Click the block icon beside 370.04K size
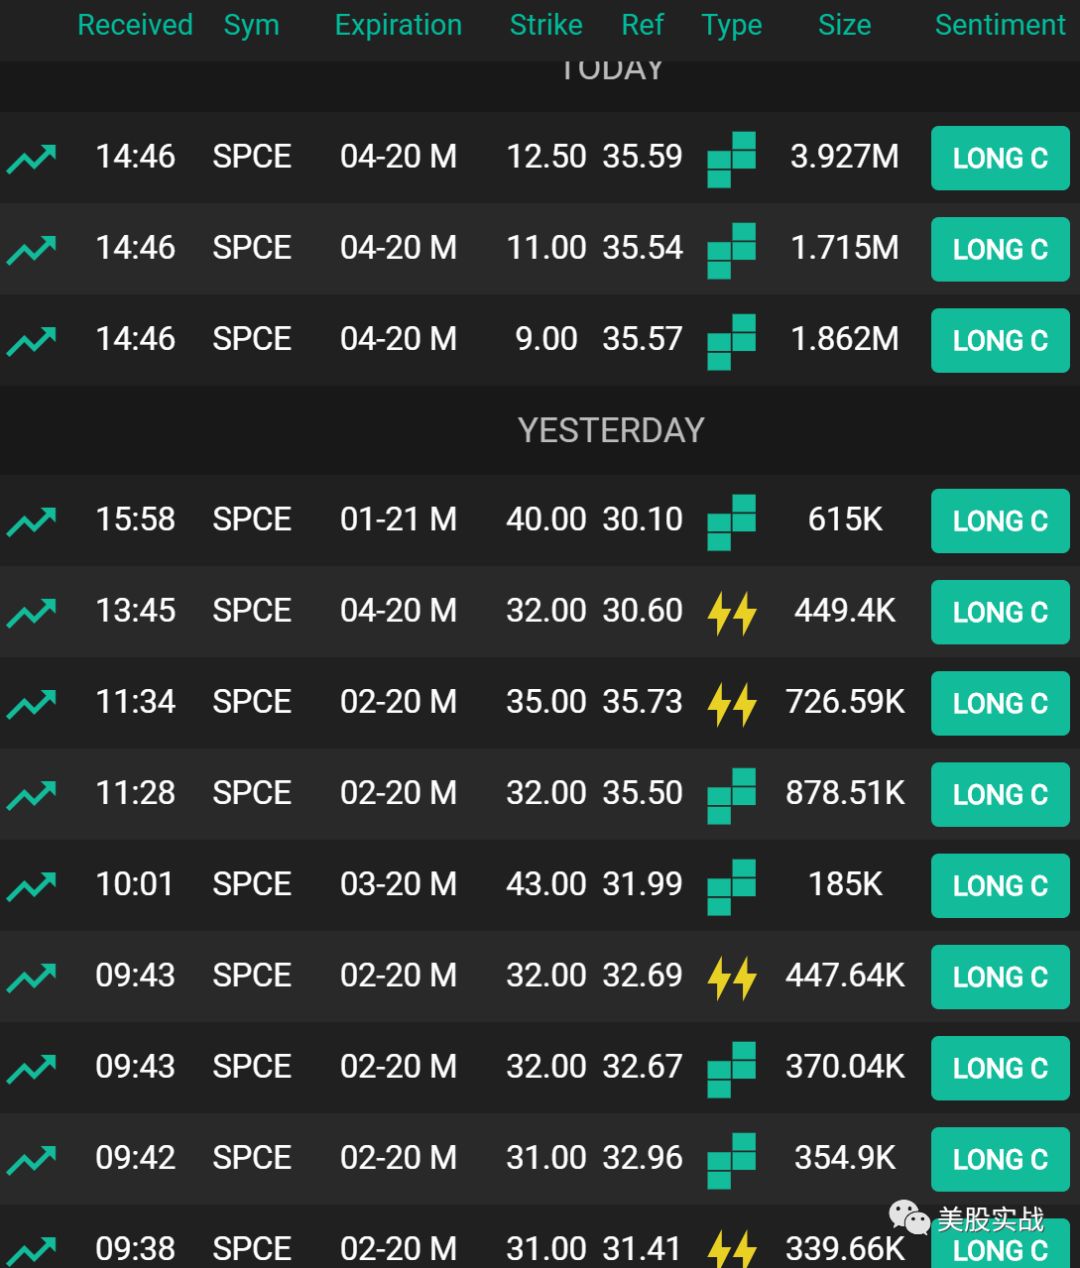The width and height of the screenshot is (1080, 1268). [731, 1068]
